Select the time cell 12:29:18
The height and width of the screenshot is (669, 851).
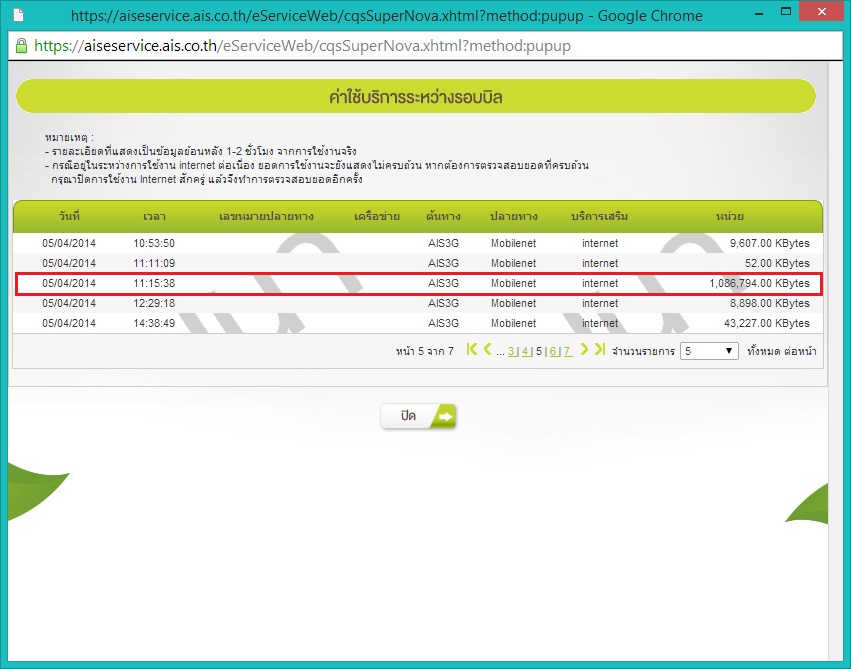coord(154,303)
